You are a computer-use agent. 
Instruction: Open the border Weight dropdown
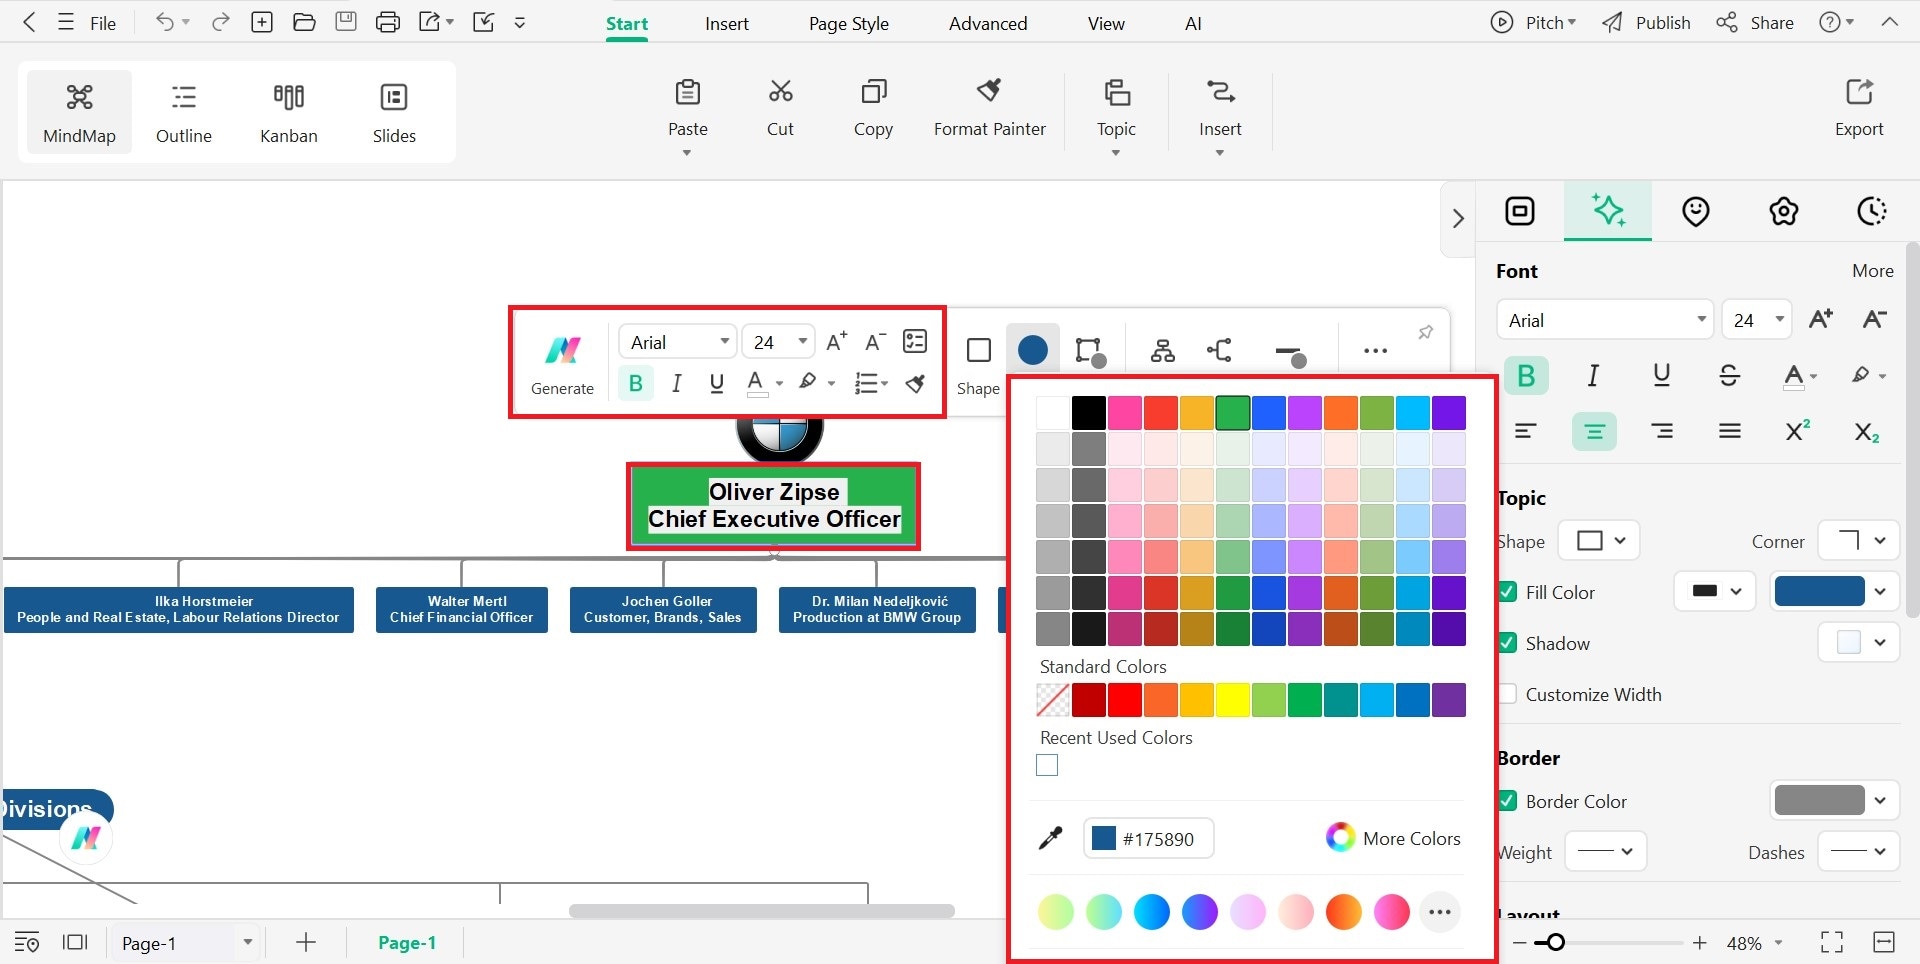pos(1605,852)
